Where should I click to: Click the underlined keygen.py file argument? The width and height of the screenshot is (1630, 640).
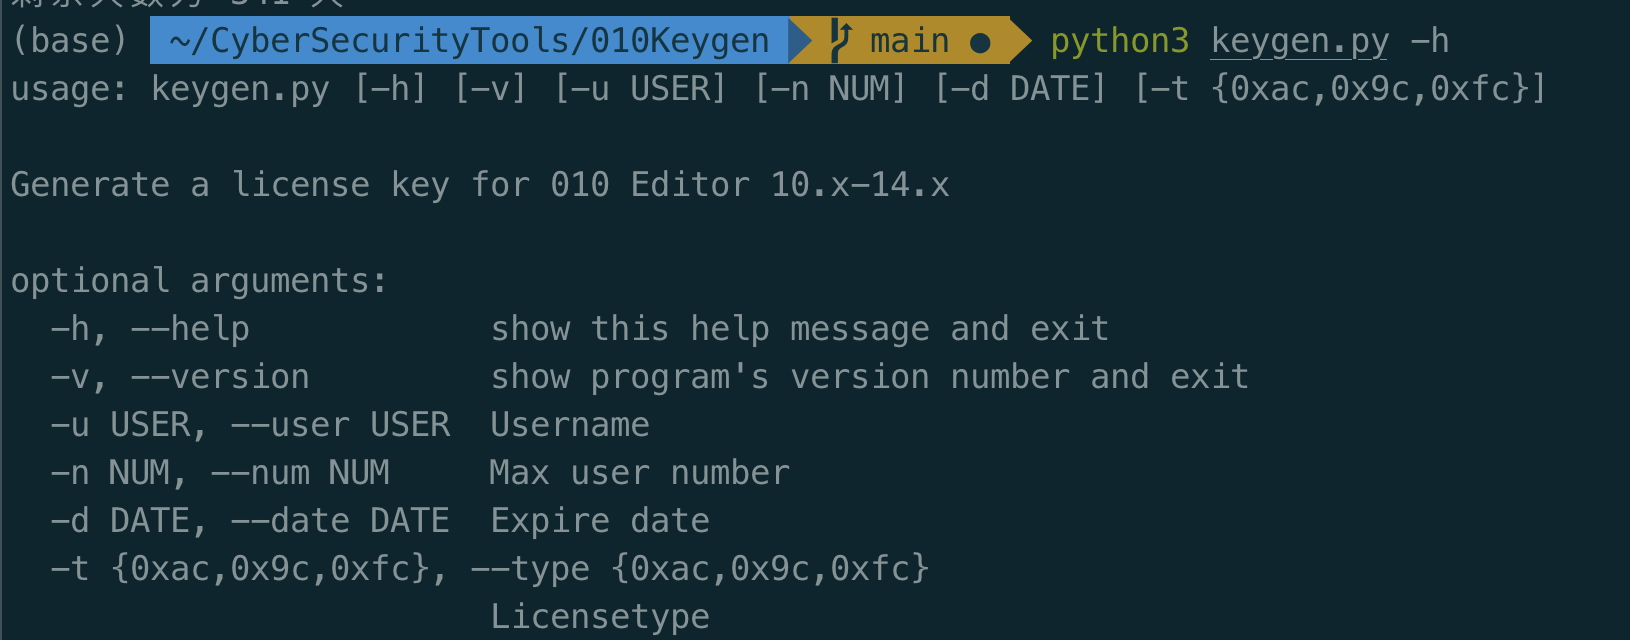1299,41
